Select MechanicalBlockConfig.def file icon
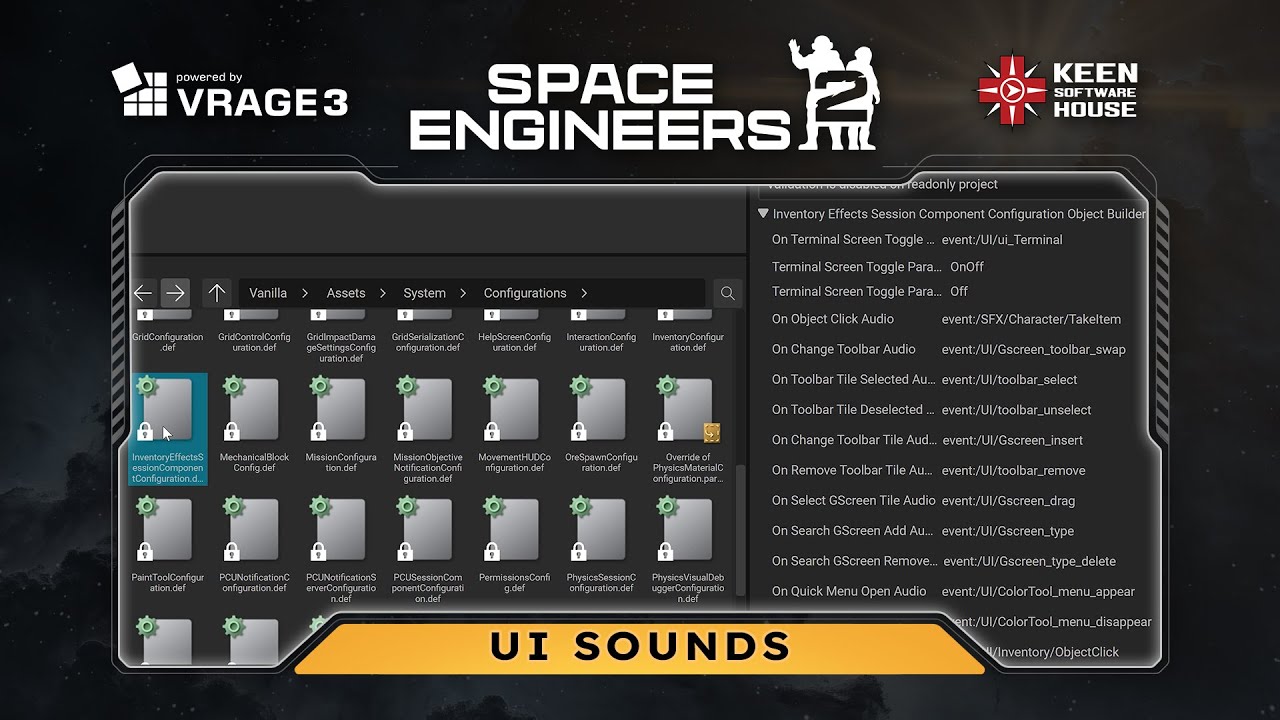The width and height of the screenshot is (1280, 720). click(x=252, y=410)
